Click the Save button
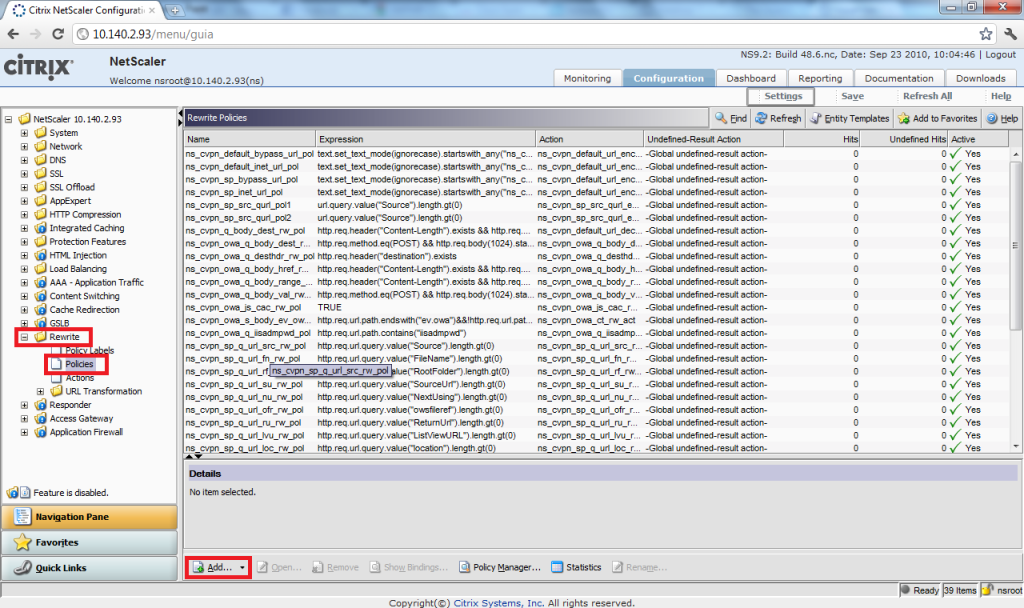 [x=852, y=96]
